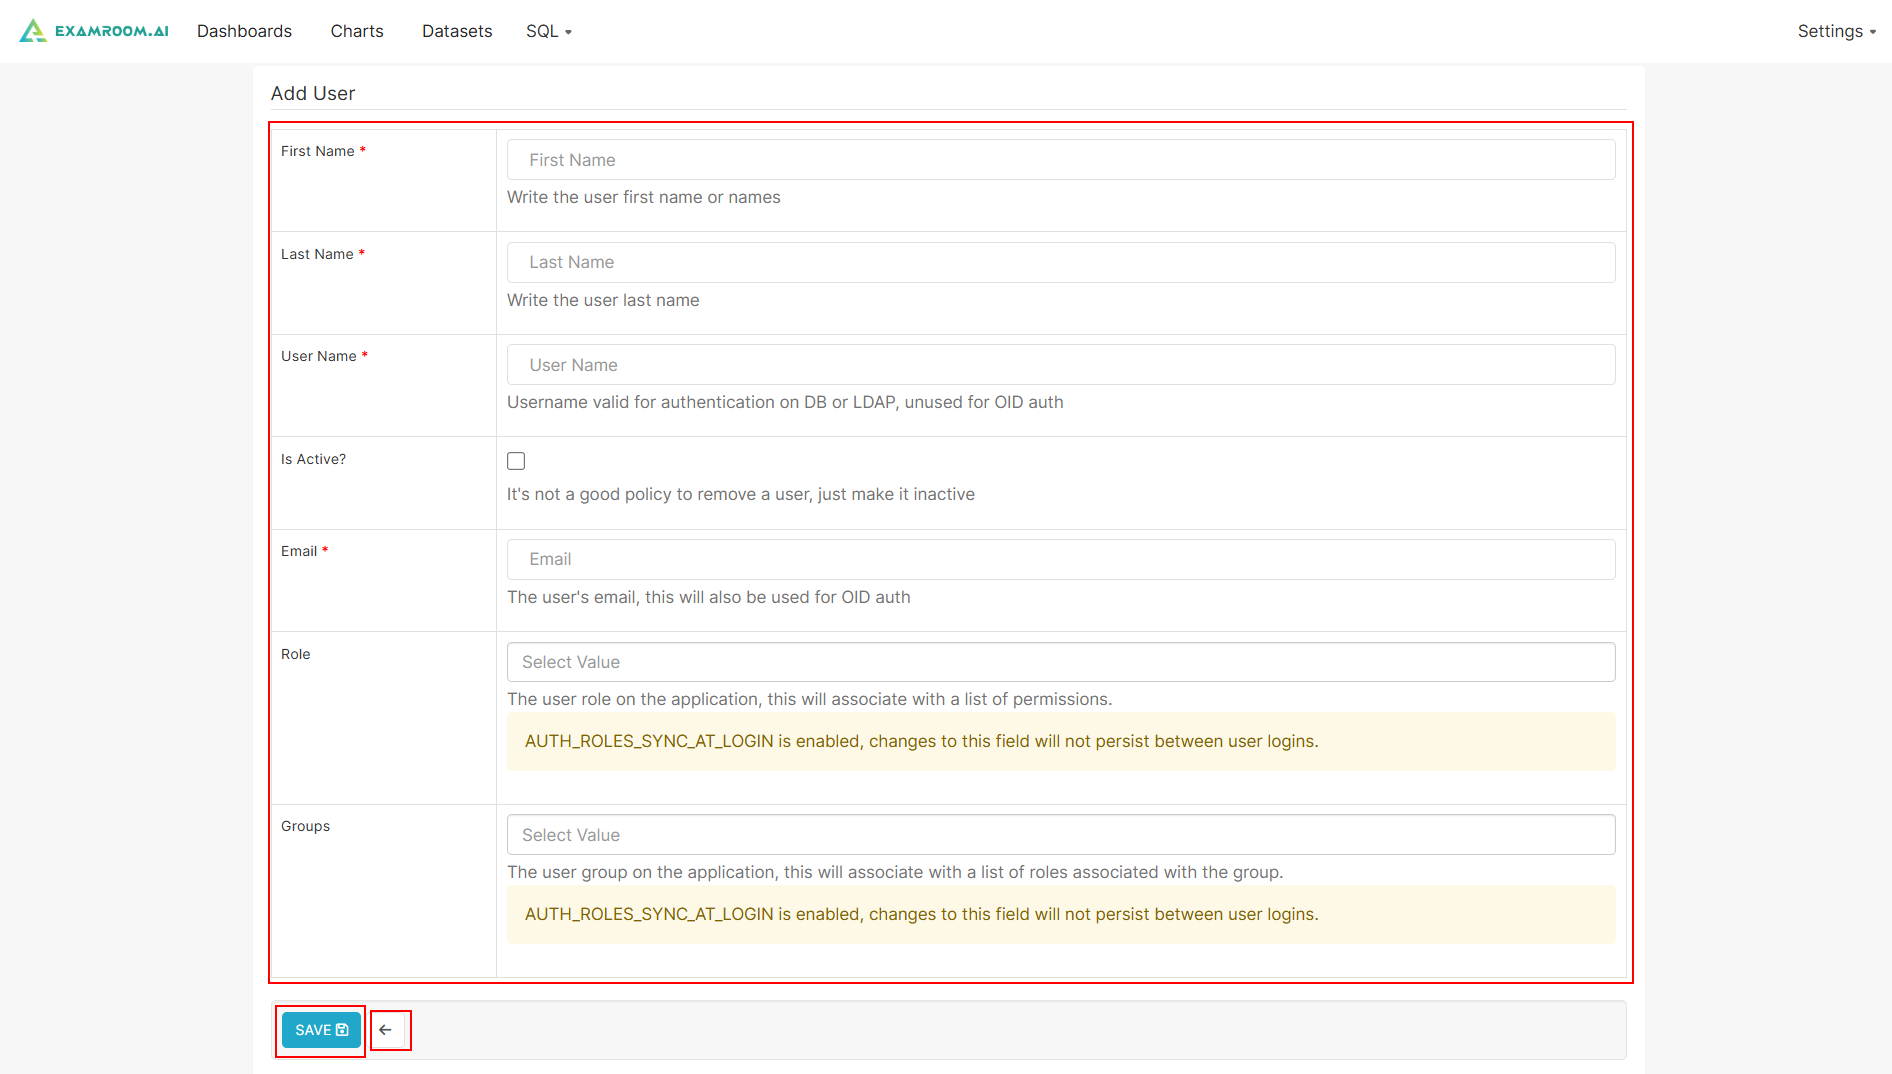Click the ExamRoom.AI logo
The image size is (1892, 1074).
(94, 31)
